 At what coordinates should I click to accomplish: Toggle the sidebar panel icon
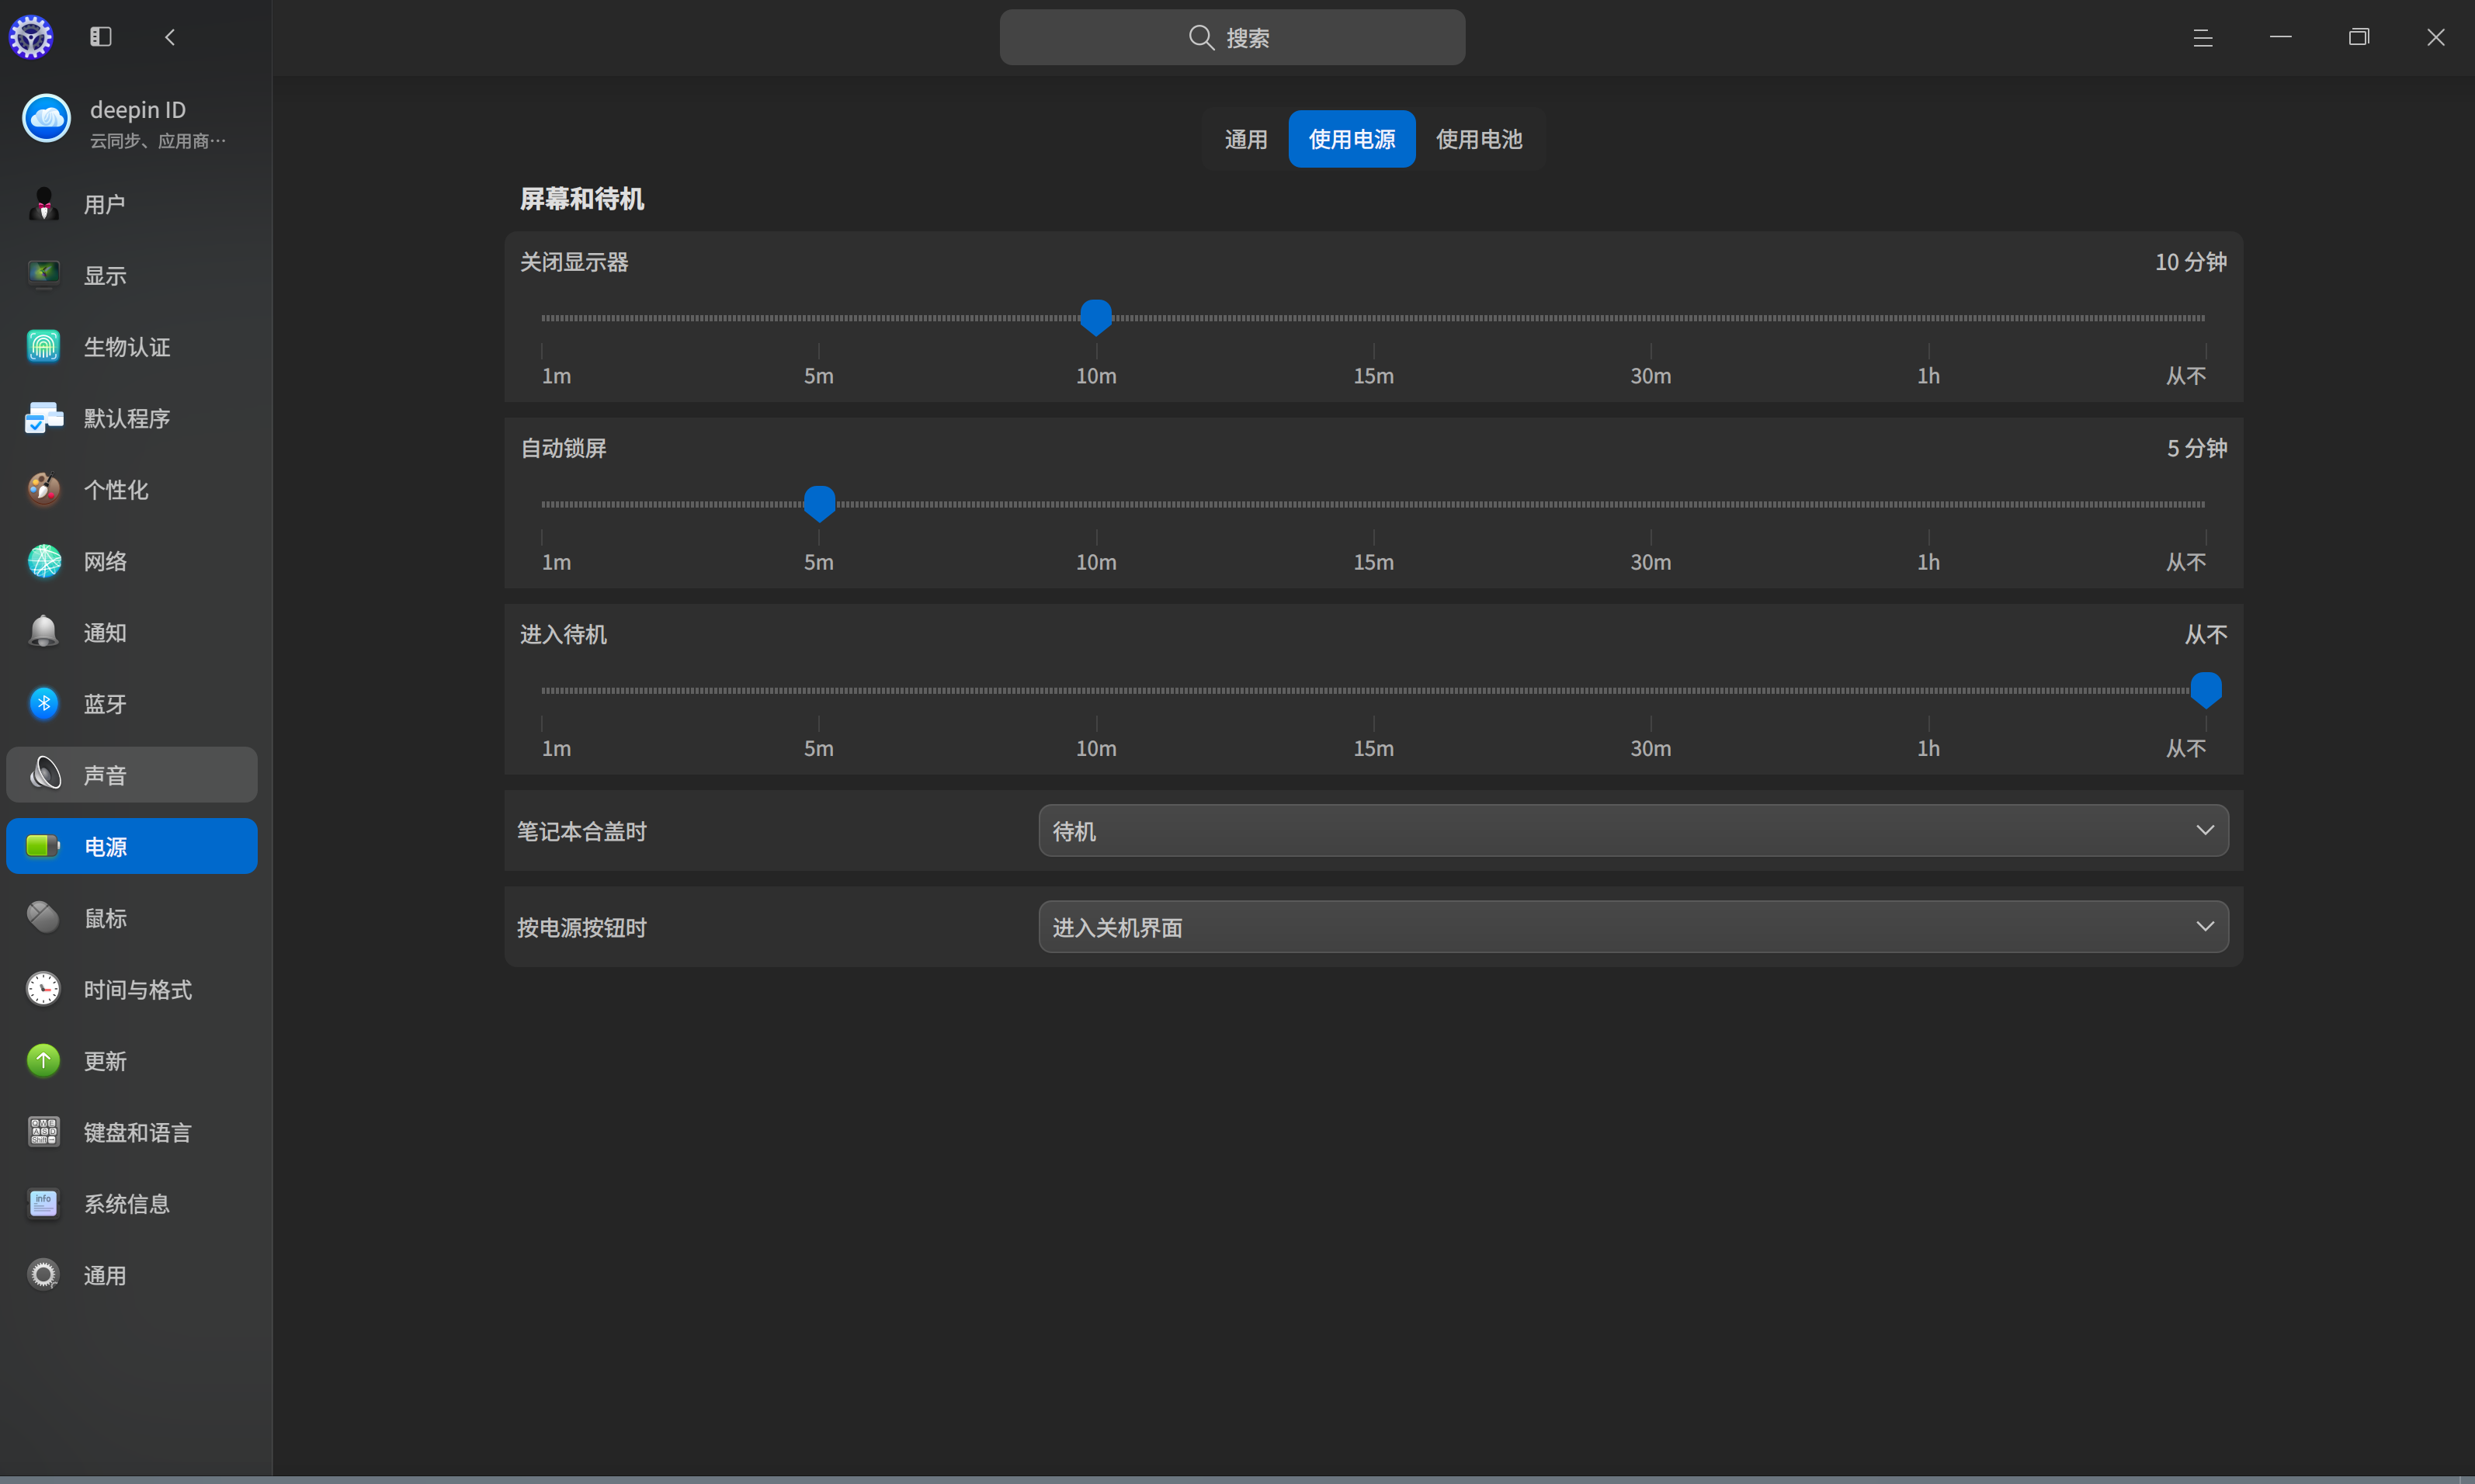click(101, 37)
